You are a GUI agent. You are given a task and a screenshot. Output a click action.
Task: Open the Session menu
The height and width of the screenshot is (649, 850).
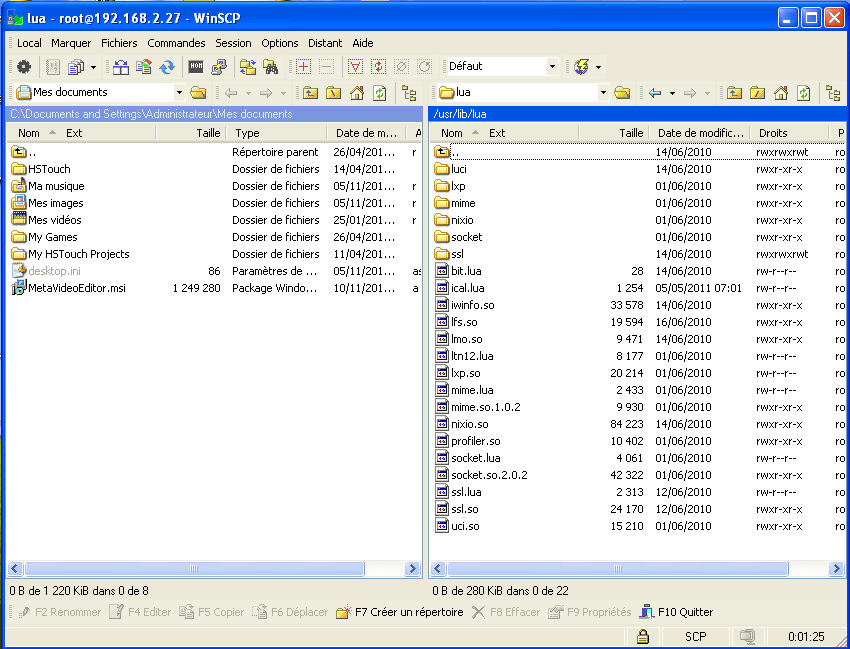pyautogui.click(x=233, y=43)
